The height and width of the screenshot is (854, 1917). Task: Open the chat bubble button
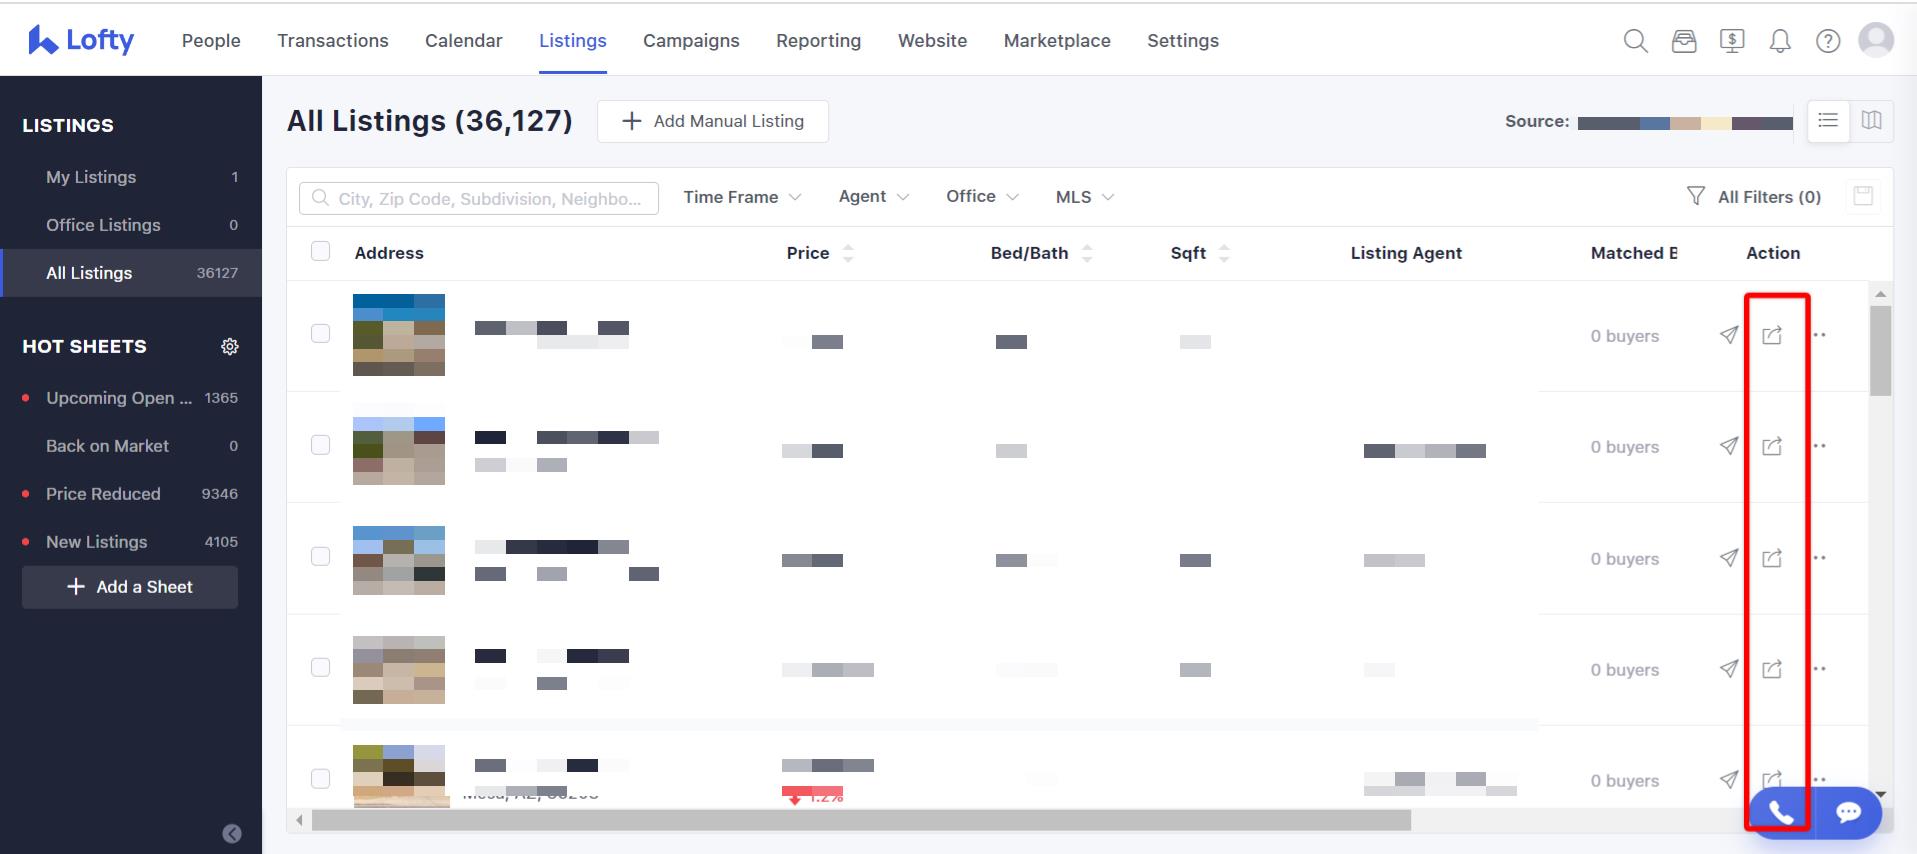1848,812
